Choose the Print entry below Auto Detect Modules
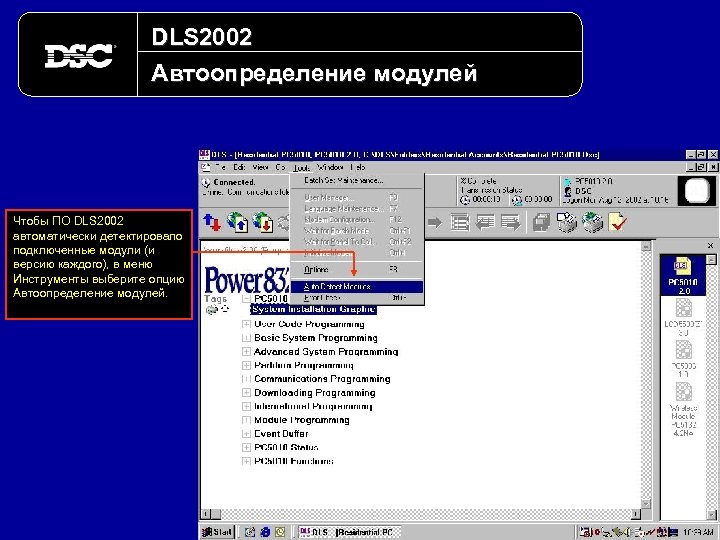Viewport: 720px width, 540px height. coord(357,298)
